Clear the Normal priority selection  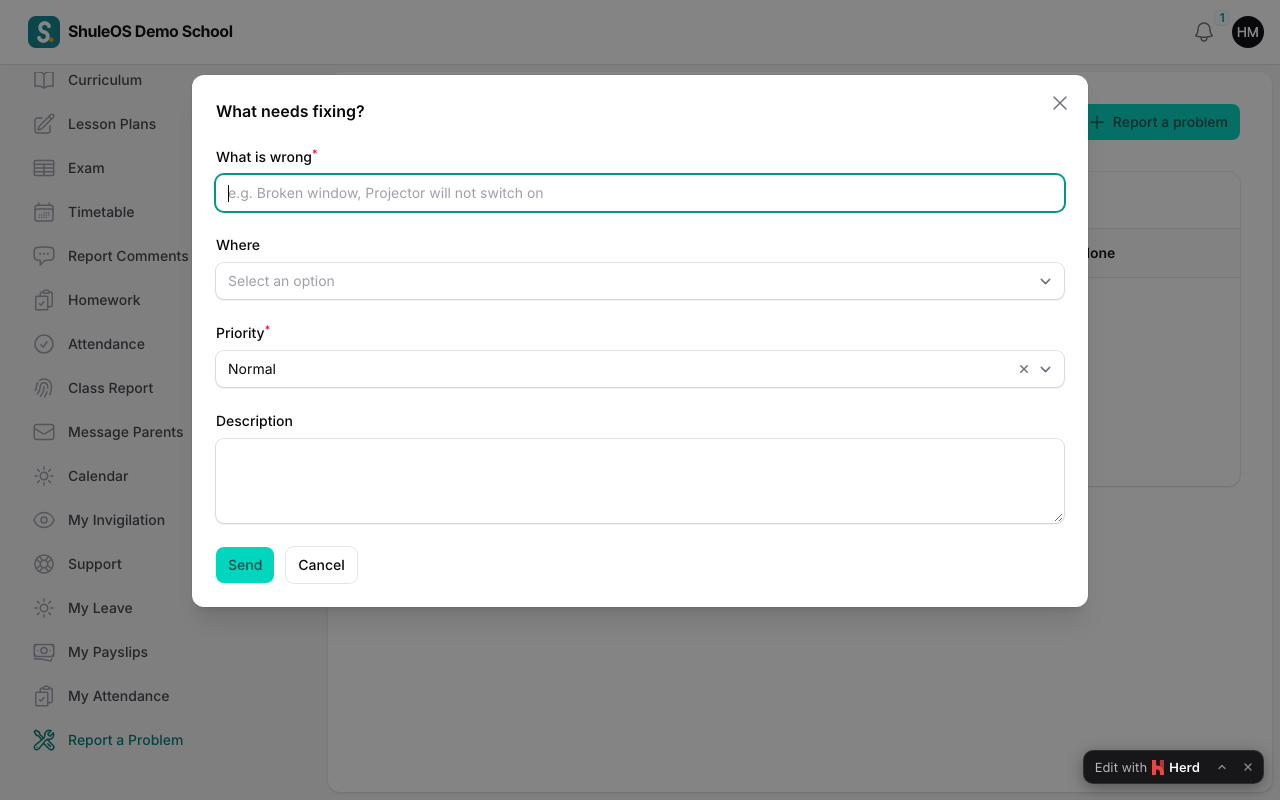(x=1024, y=369)
